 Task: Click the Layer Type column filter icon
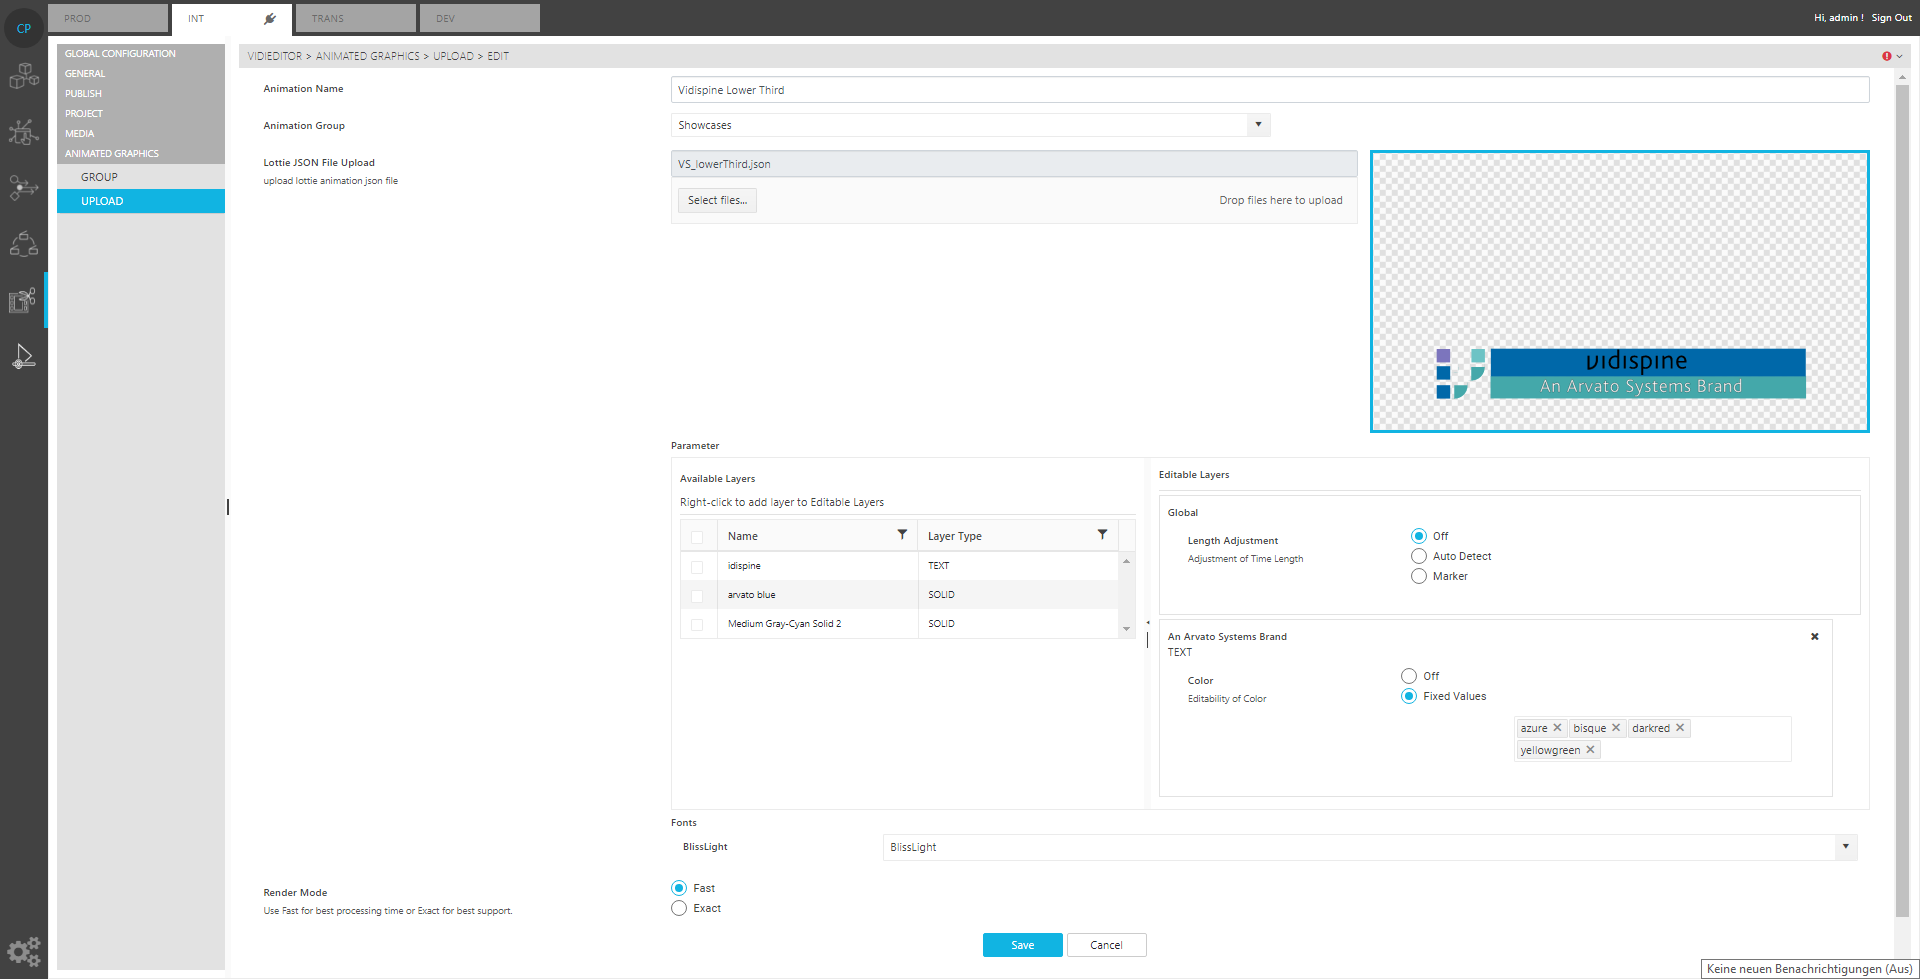(x=1102, y=535)
